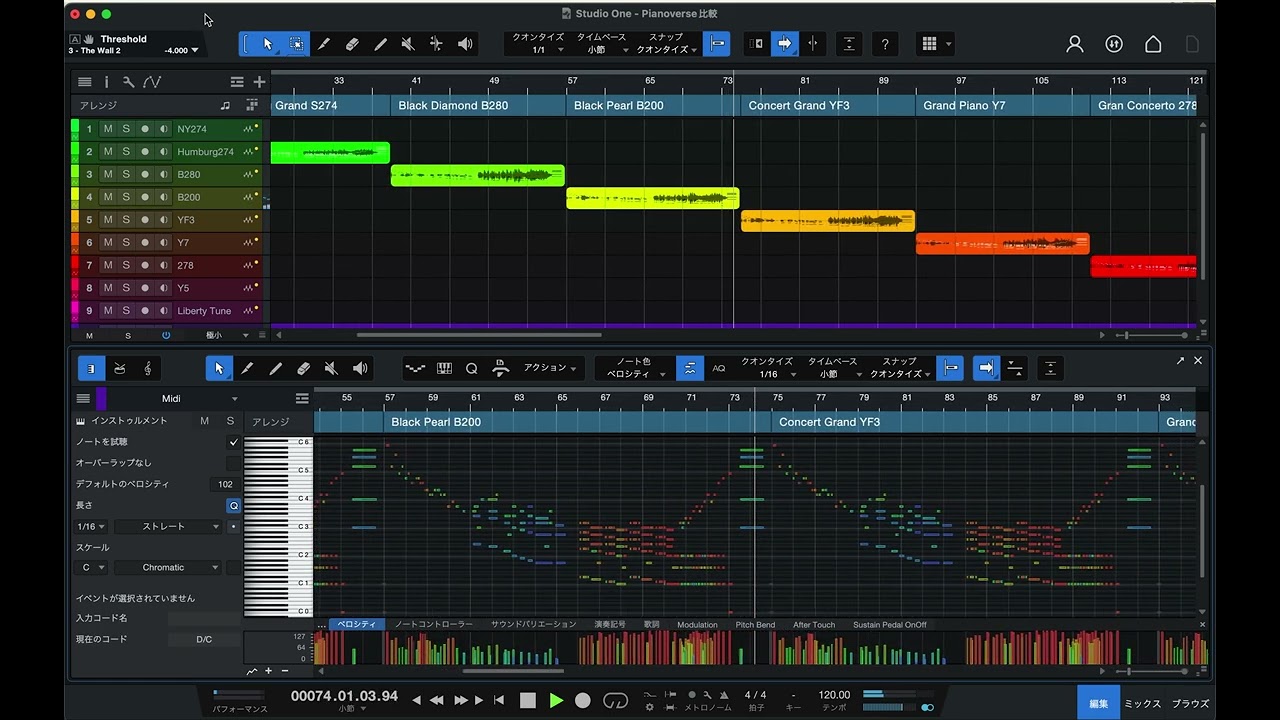
Task: Select the Range tool in main toolbar
Action: 296,44
